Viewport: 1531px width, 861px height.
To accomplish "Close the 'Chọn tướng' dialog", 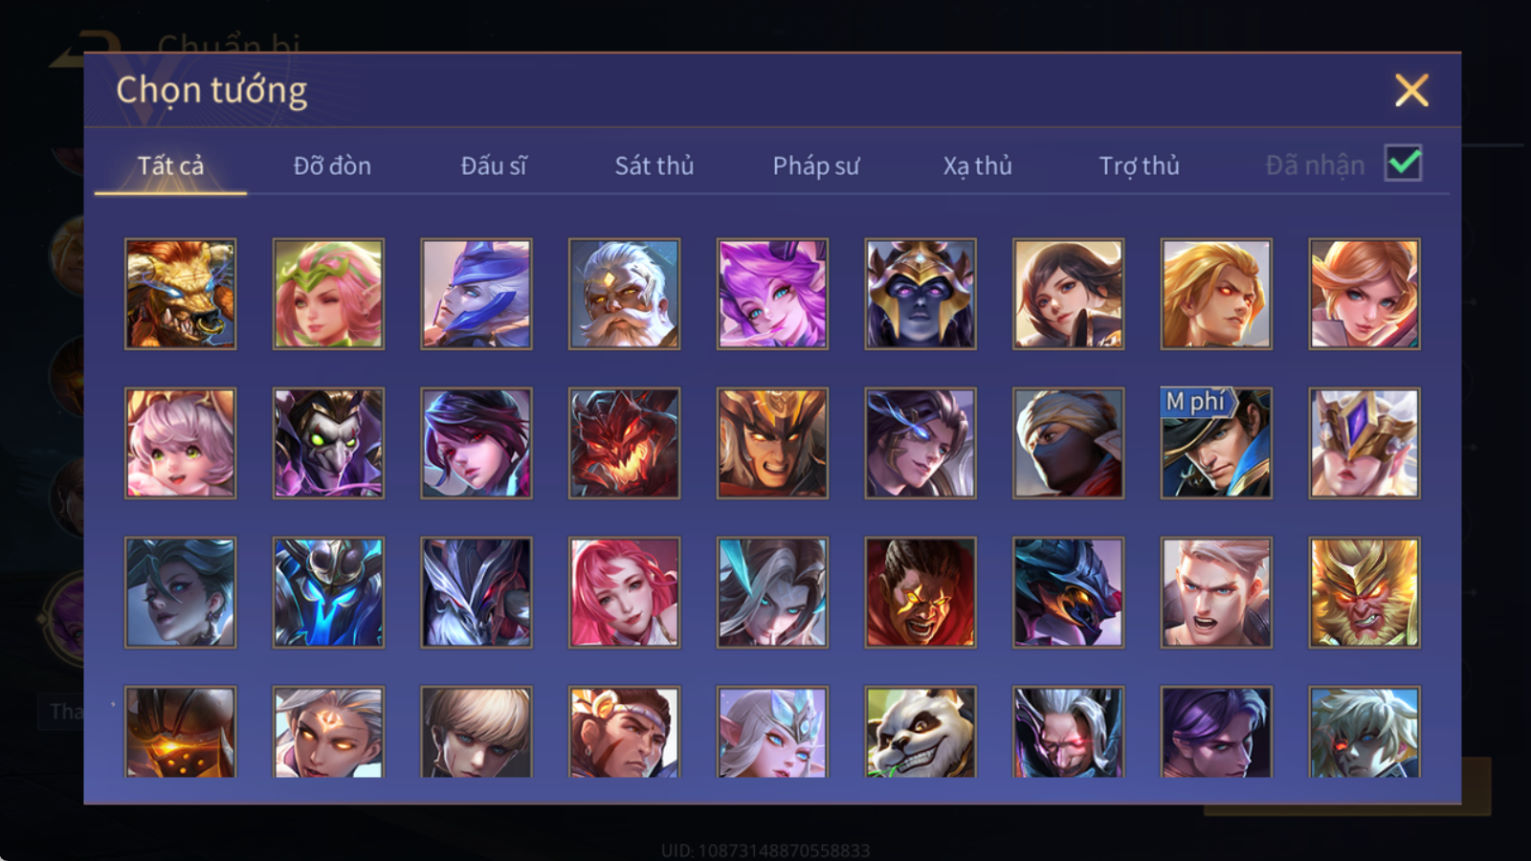I will point(1411,91).
